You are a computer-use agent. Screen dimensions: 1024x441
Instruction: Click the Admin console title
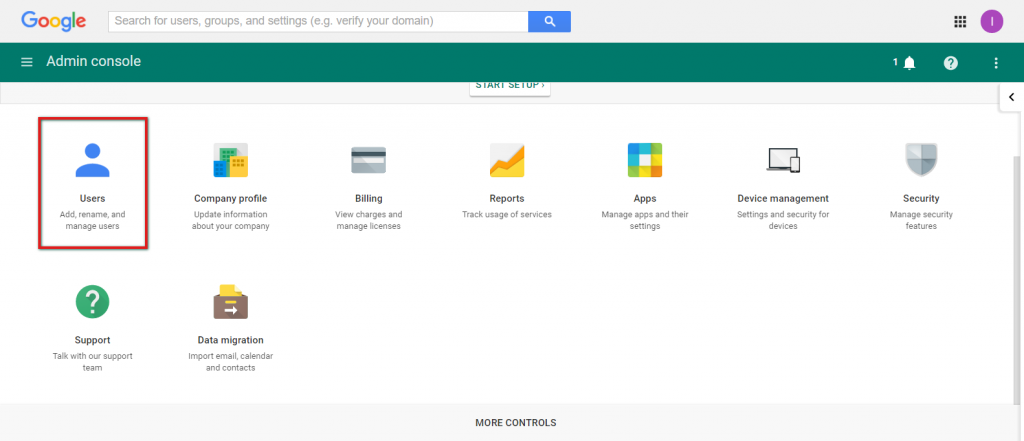tap(93, 61)
